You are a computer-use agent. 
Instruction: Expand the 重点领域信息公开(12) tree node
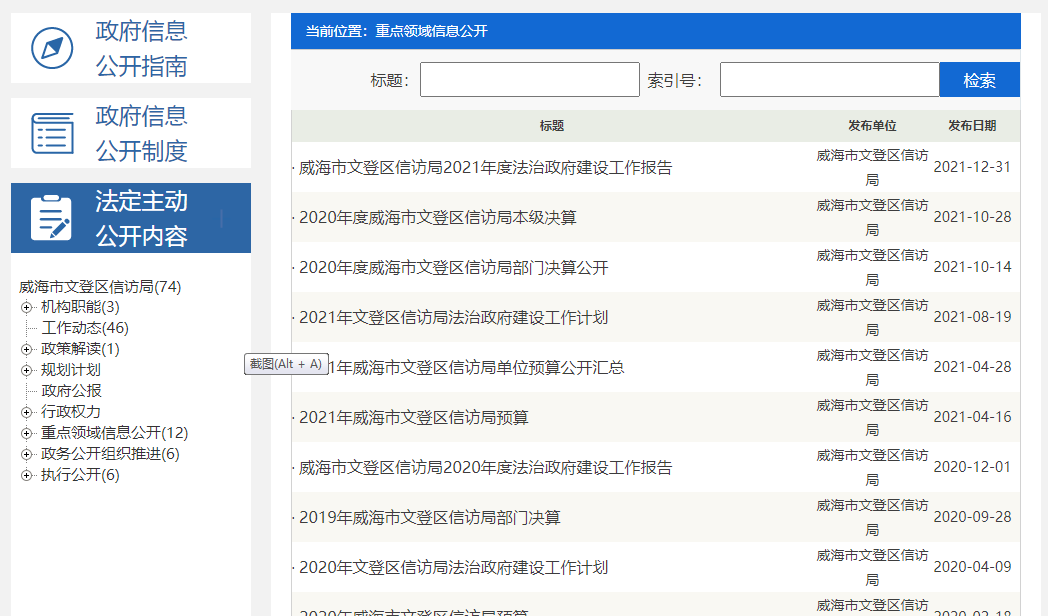[x=27, y=433]
